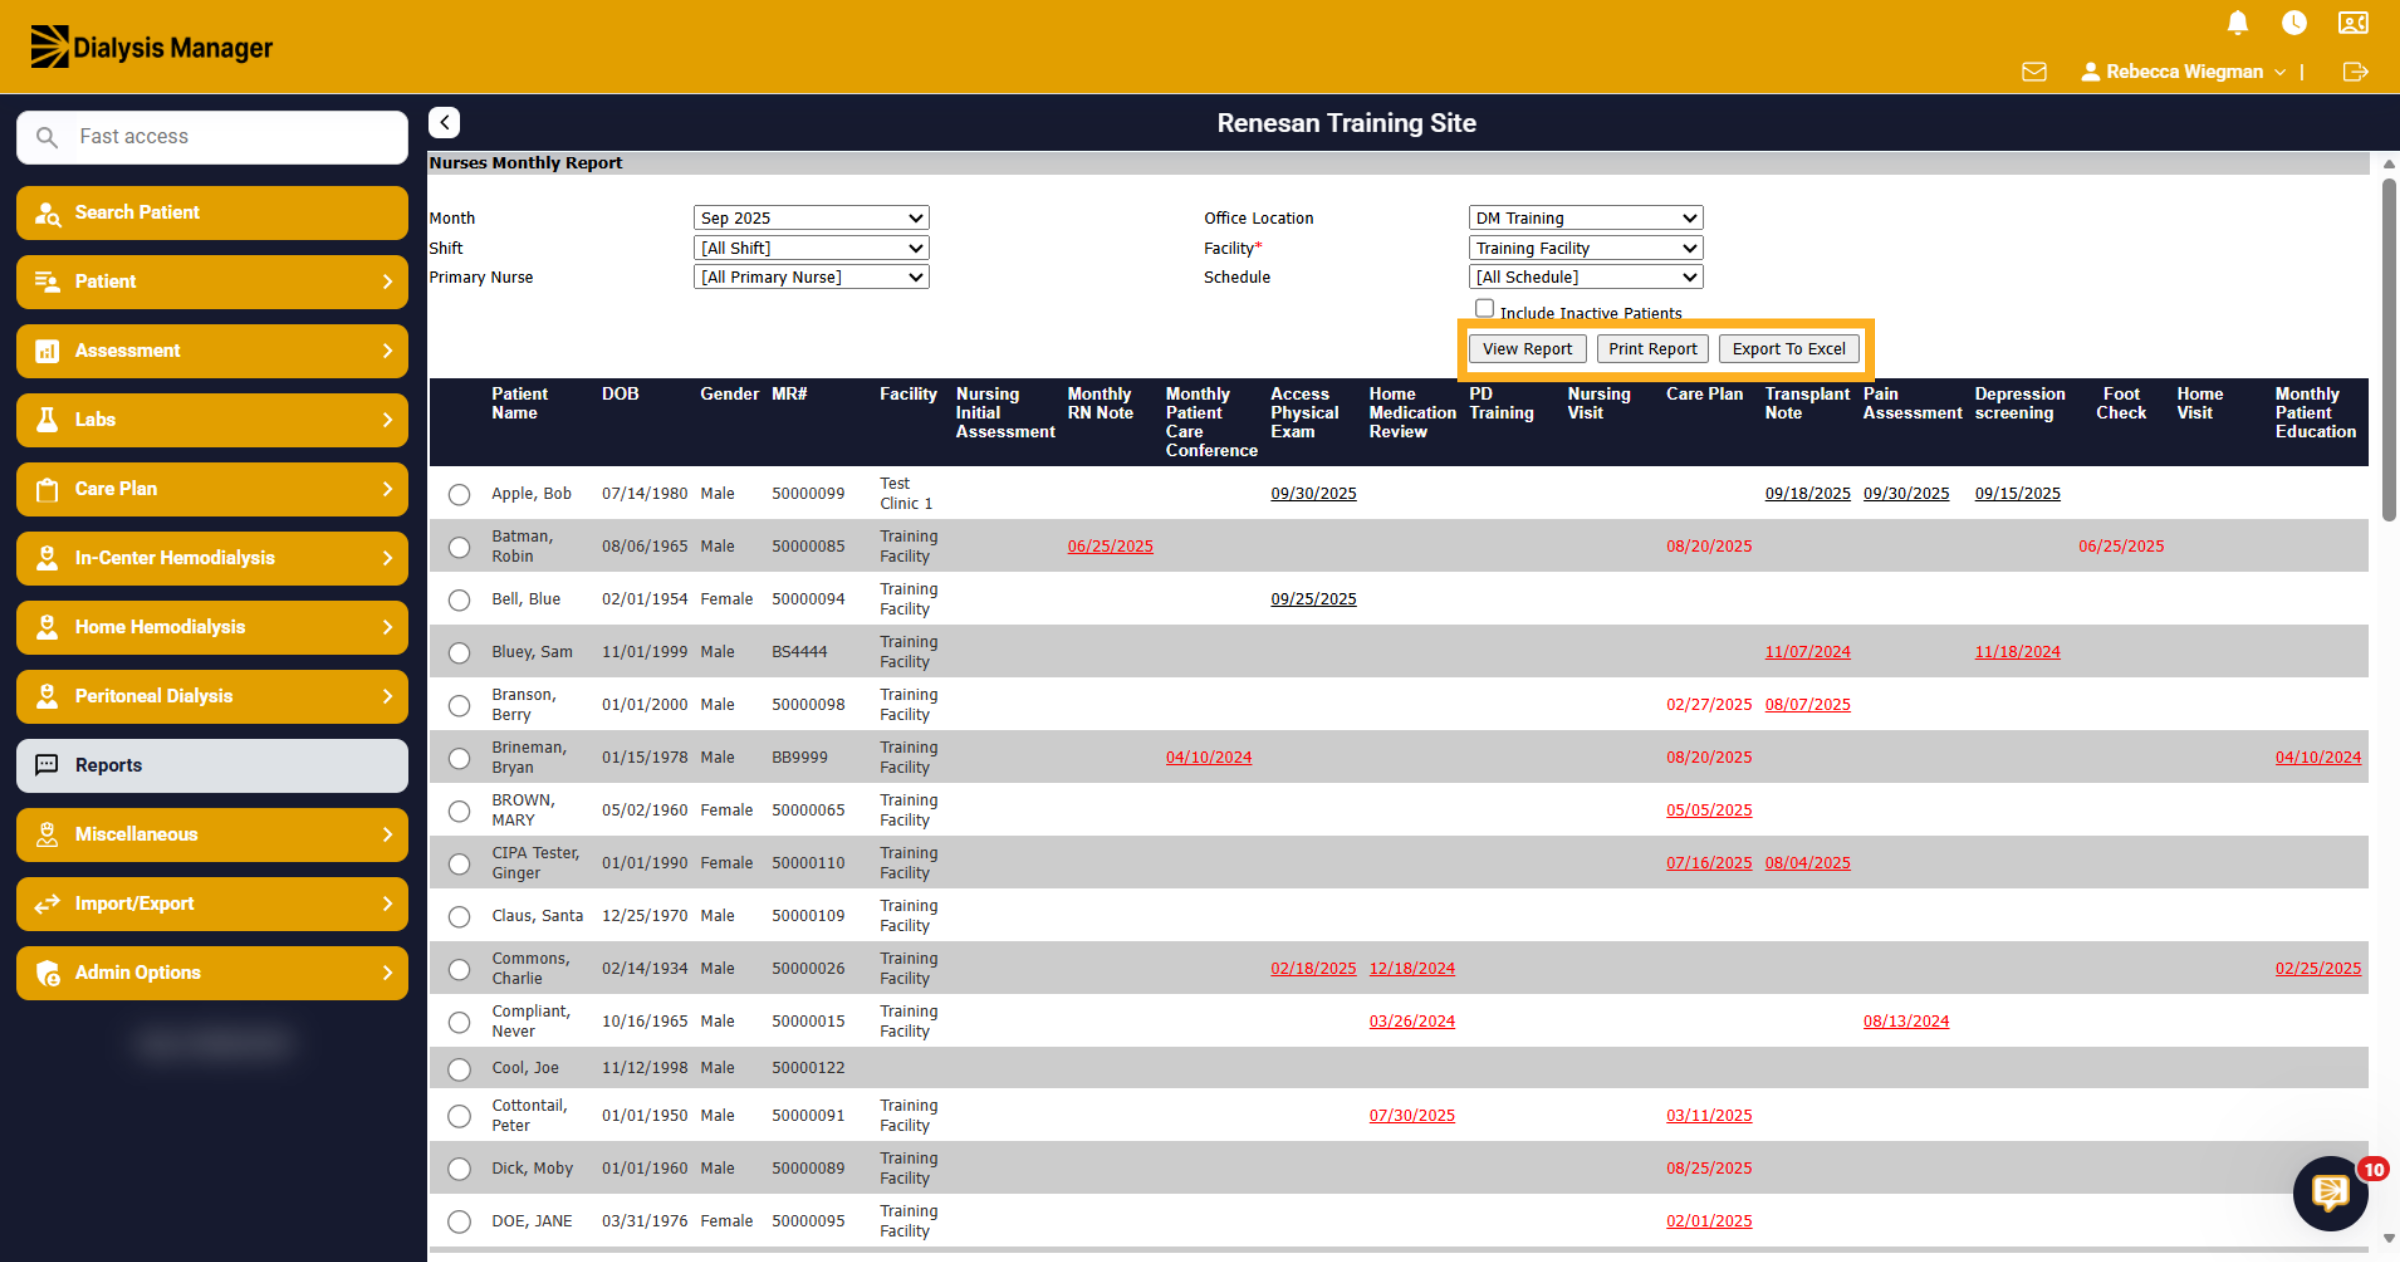Click the Reports message icon
The height and width of the screenshot is (1262, 2400).
tap(47, 765)
